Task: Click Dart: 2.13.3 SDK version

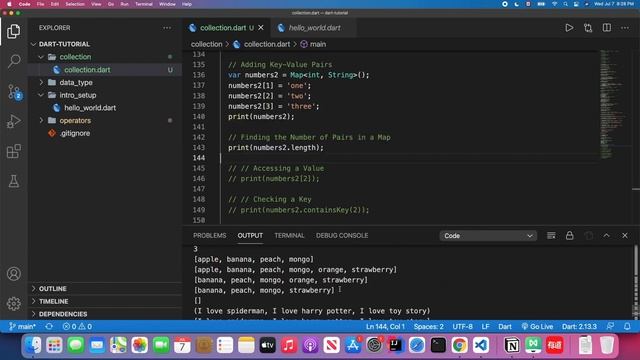Action: (x=579, y=327)
